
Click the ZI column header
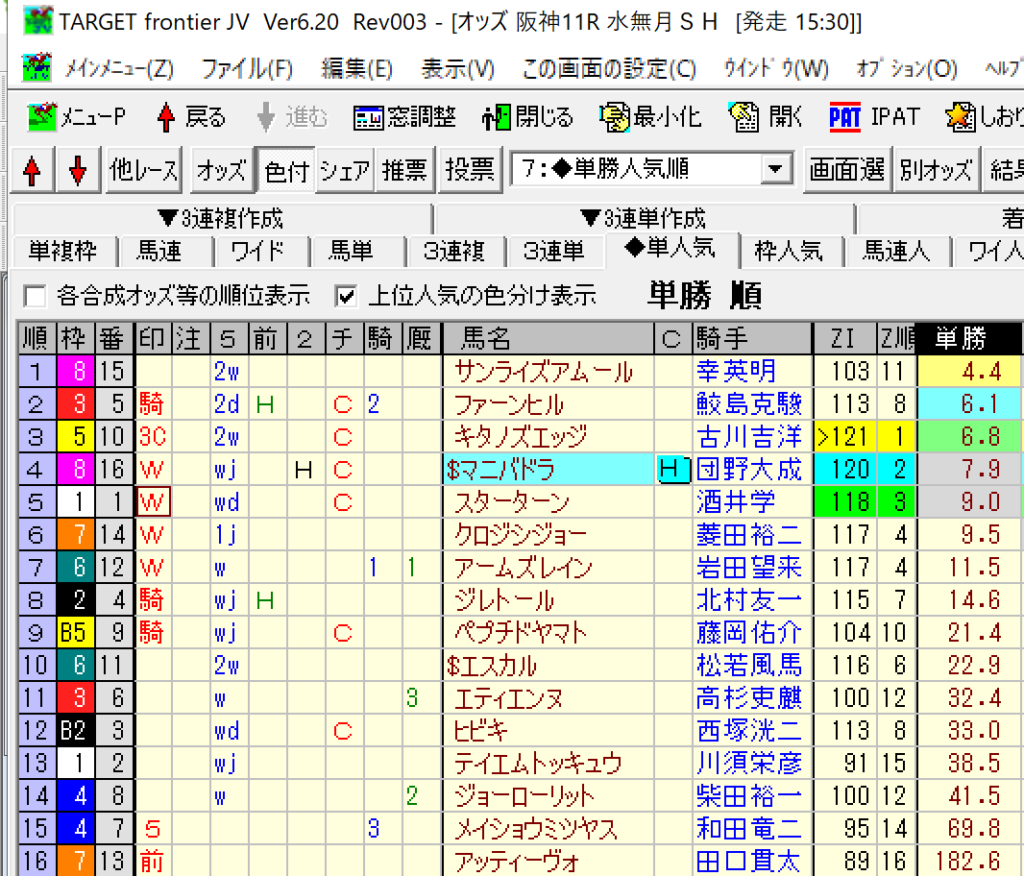[844, 338]
